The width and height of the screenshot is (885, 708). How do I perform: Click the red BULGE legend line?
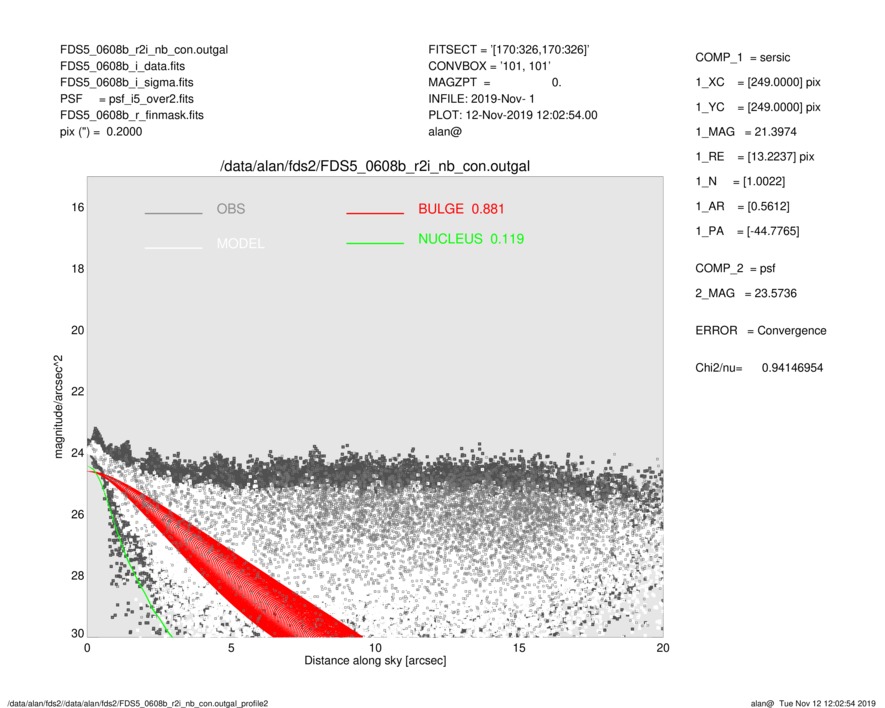375,213
